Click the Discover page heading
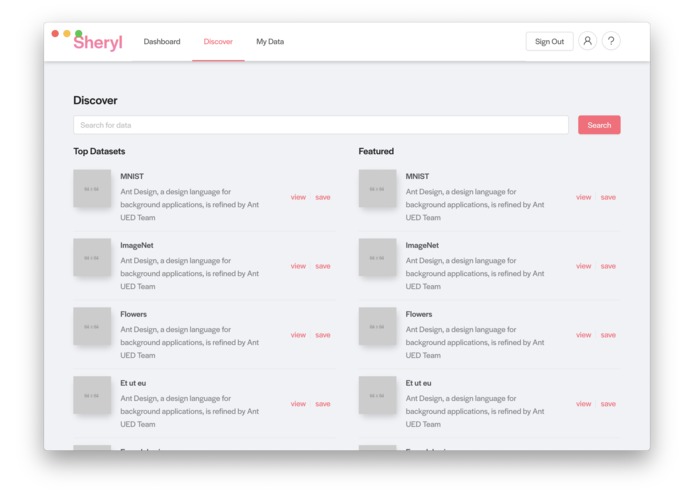This screenshot has height=494, width=695. (x=95, y=100)
